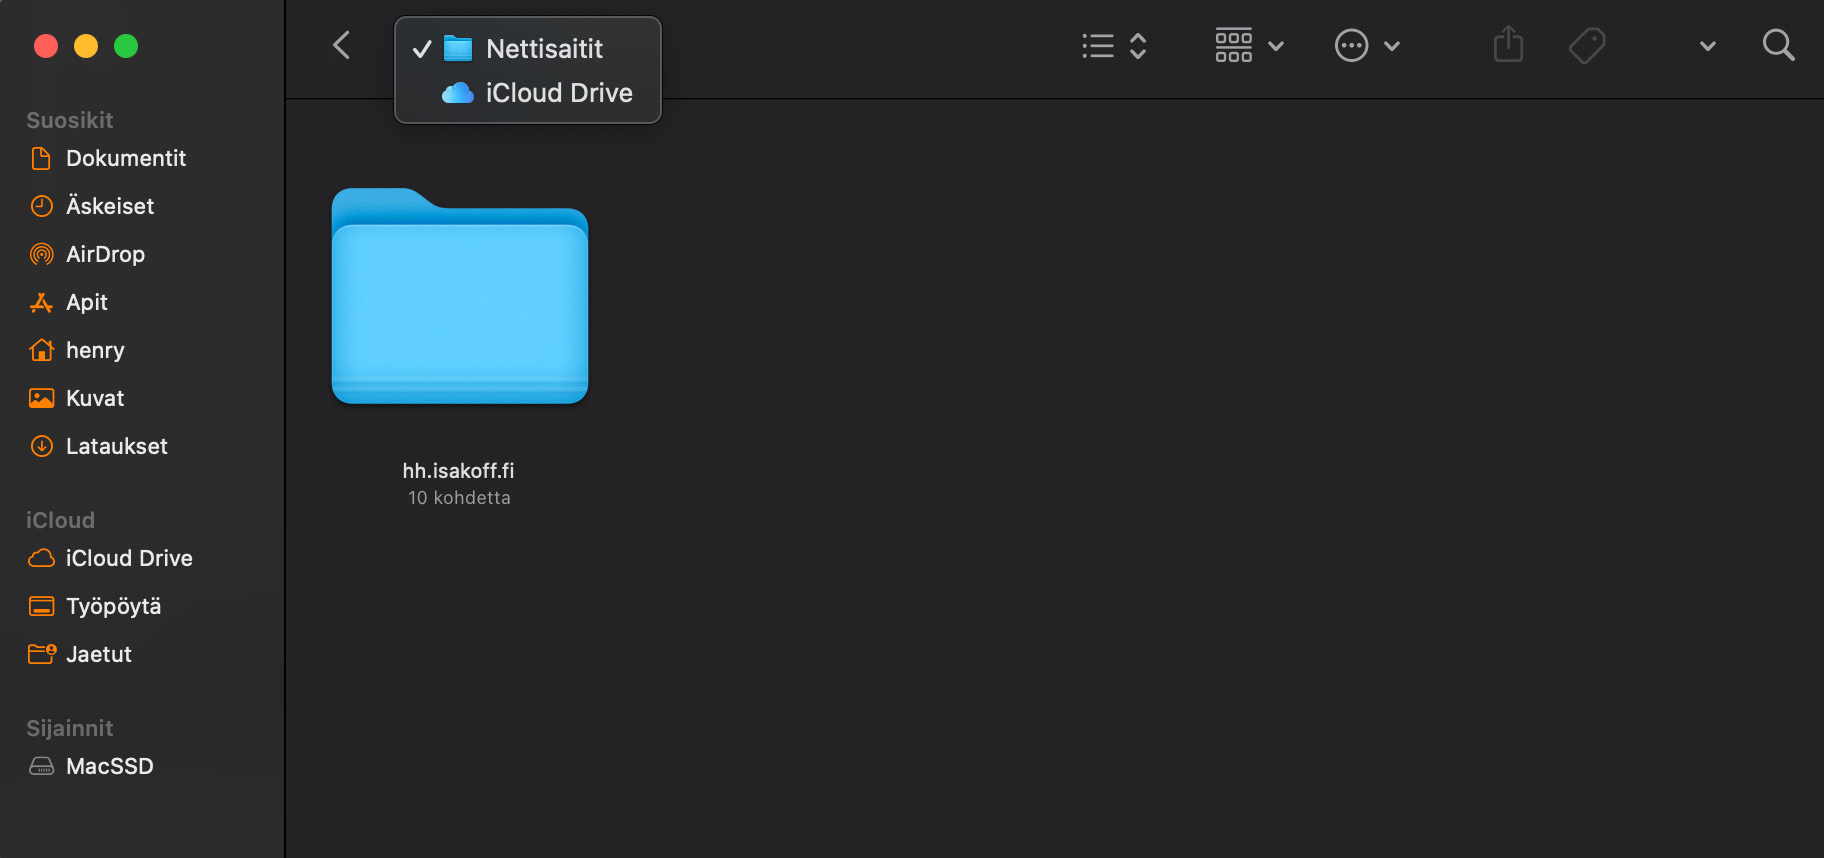Open the grouping grid icon menu

tap(1248, 46)
